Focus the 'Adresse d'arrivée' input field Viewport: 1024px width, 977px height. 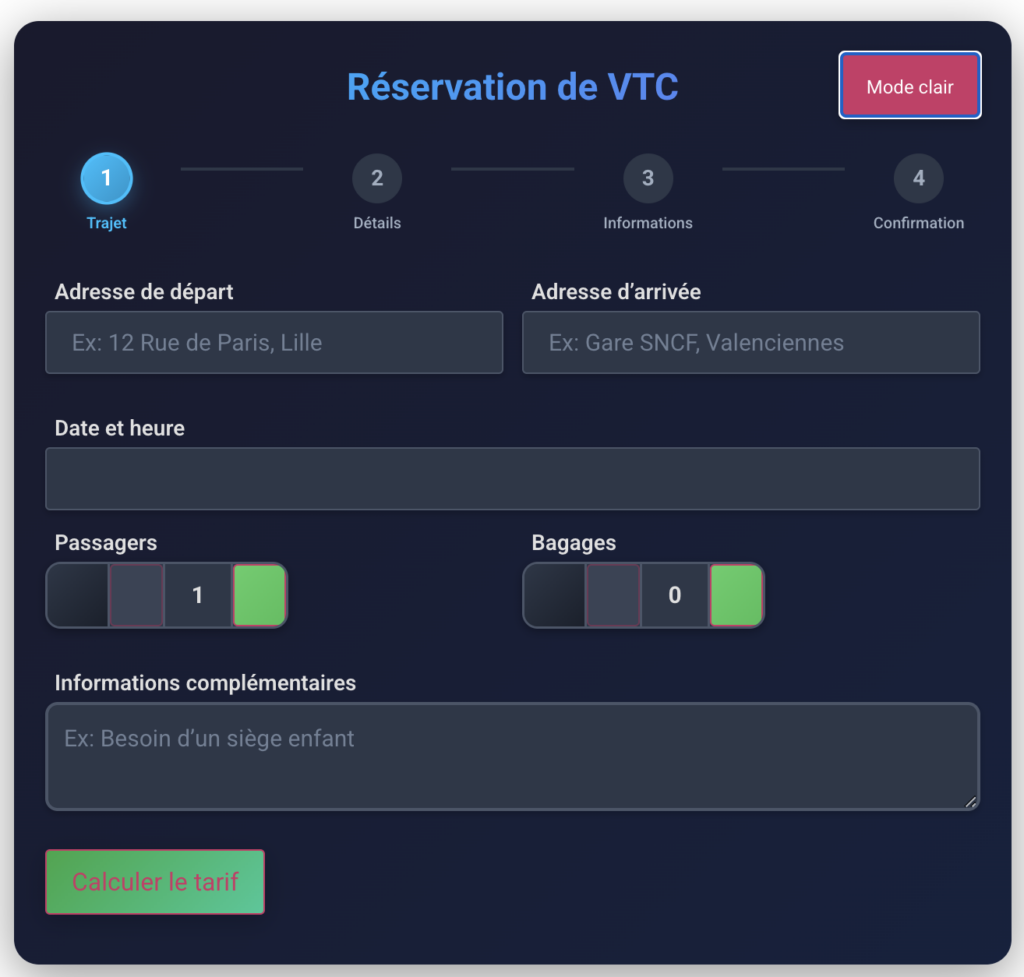(x=751, y=342)
